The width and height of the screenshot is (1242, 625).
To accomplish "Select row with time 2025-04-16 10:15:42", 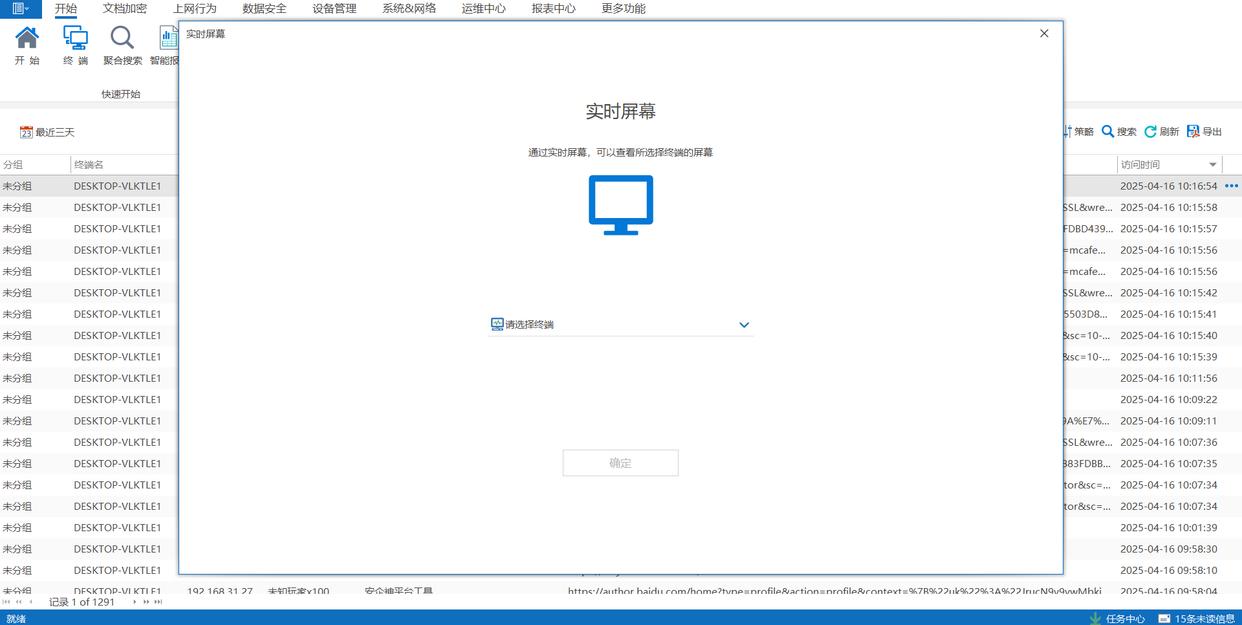I will pyautogui.click(x=1168, y=293).
